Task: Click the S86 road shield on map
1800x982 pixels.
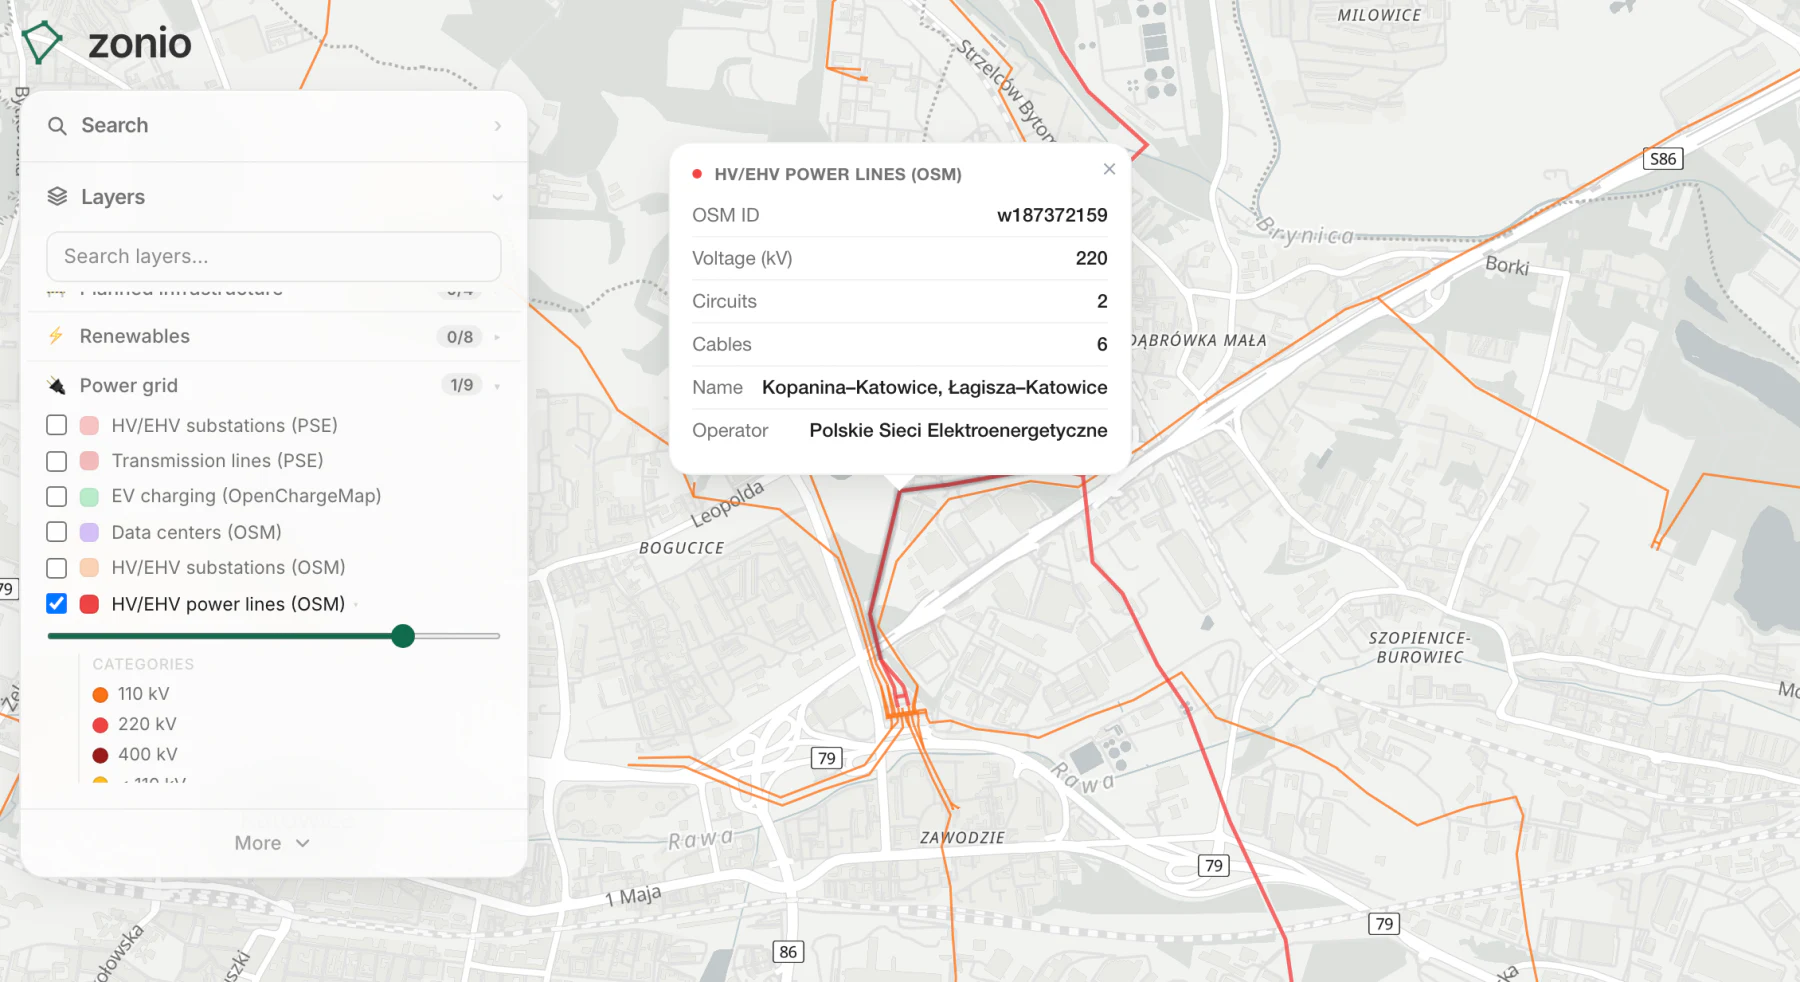Action: [1663, 159]
